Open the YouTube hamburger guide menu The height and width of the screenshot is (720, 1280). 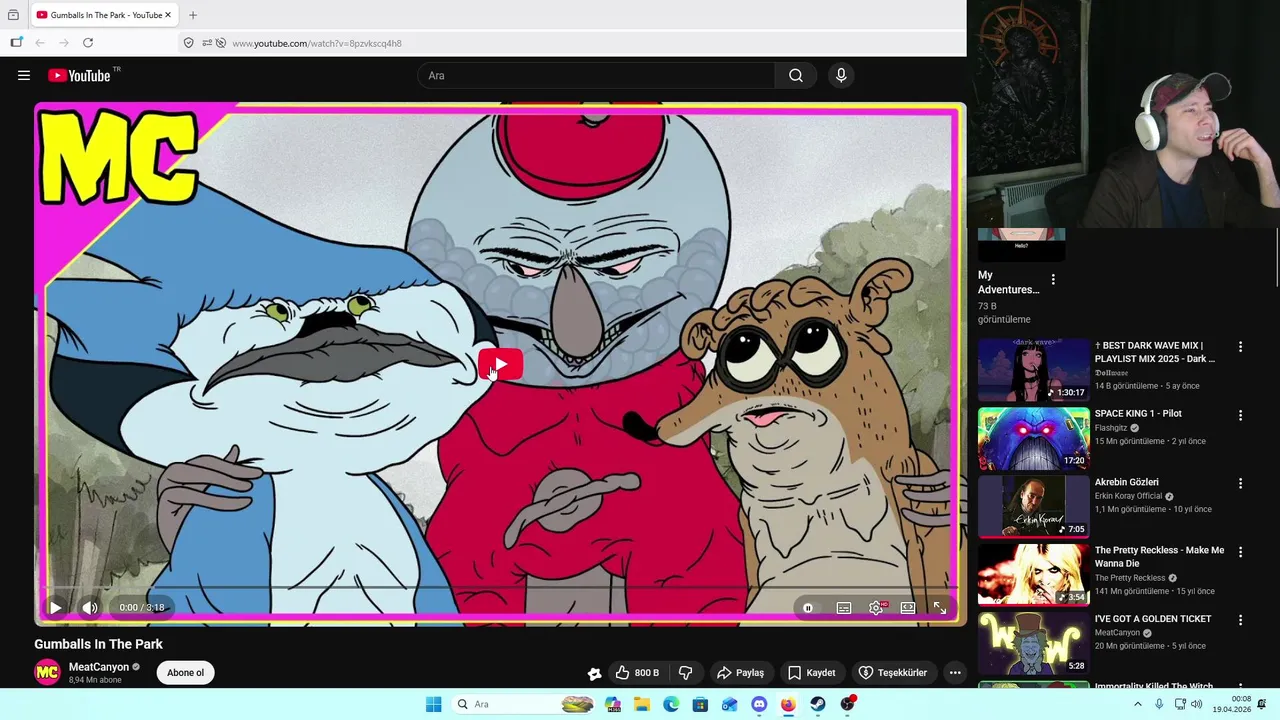(24, 75)
